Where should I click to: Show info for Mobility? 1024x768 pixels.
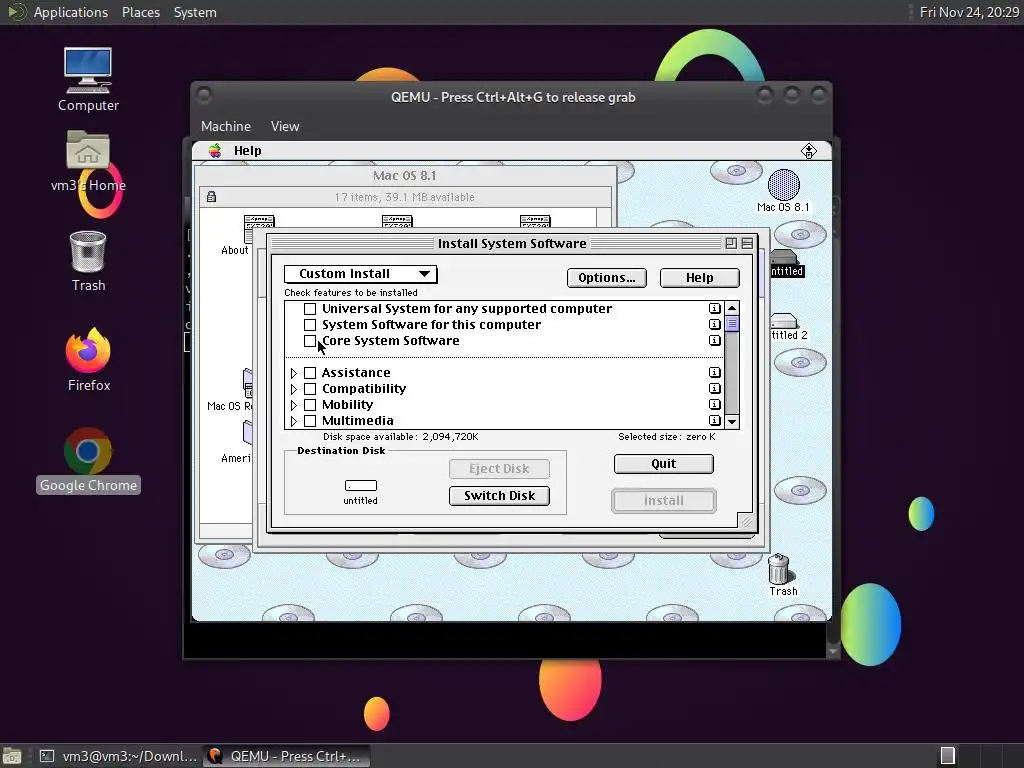(x=714, y=404)
